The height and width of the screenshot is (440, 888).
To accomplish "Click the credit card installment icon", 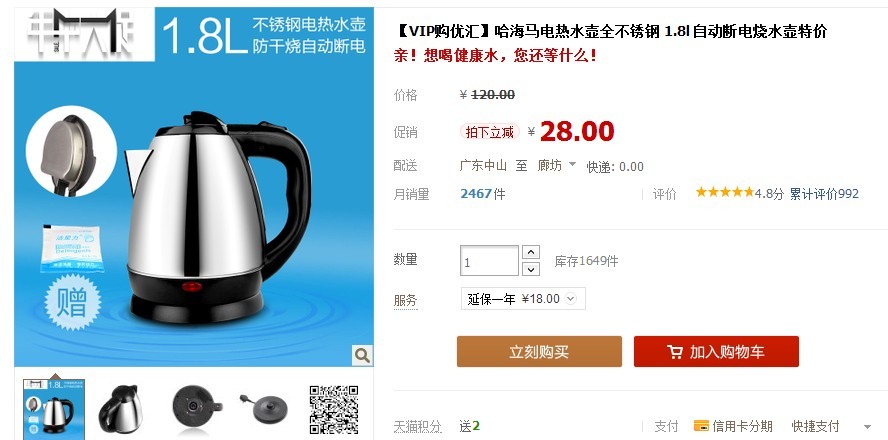I will coord(701,426).
